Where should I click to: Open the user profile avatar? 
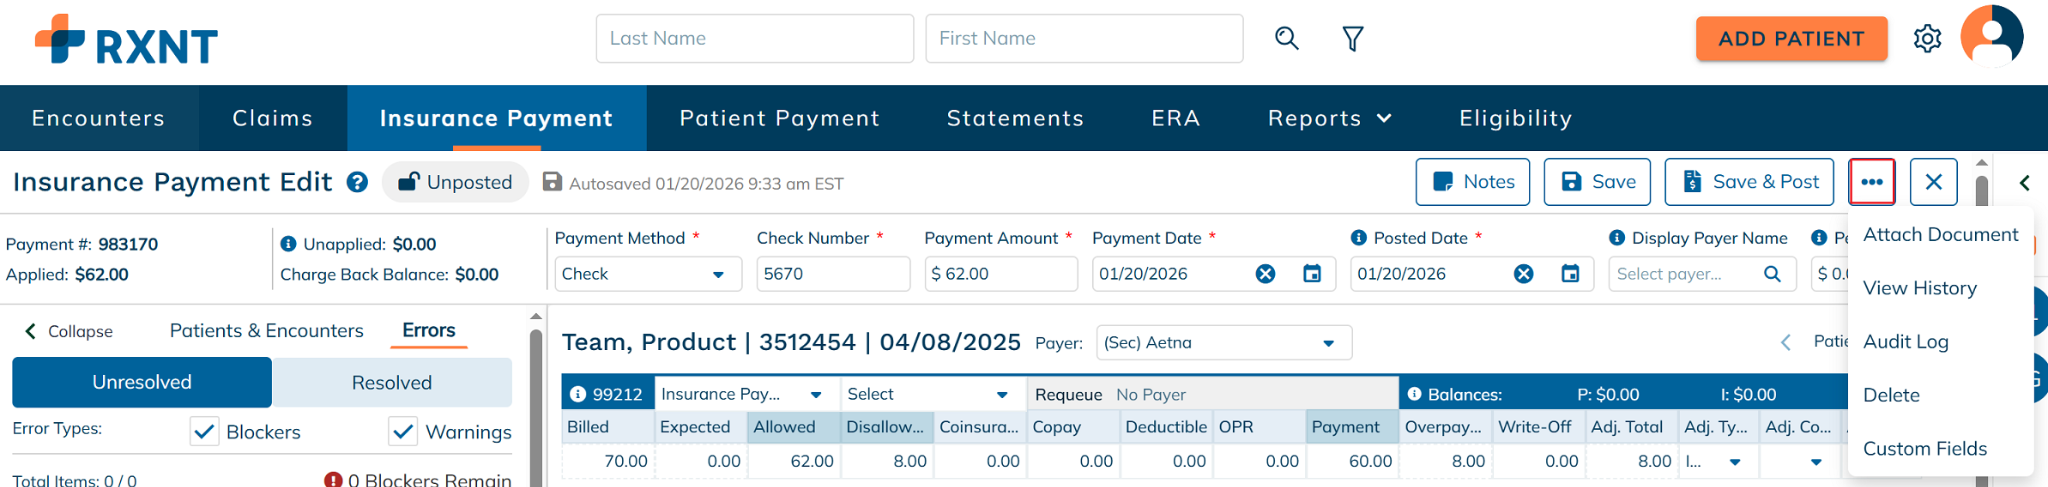(1991, 36)
